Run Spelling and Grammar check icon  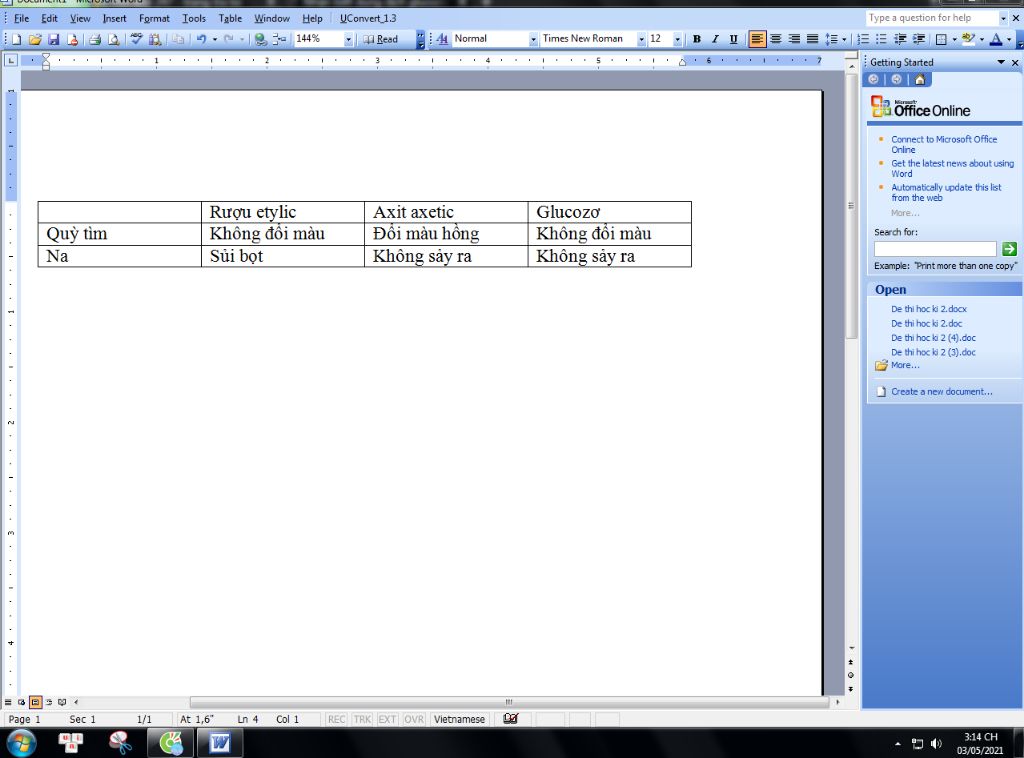pyautogui.click(x=136, y=39)
